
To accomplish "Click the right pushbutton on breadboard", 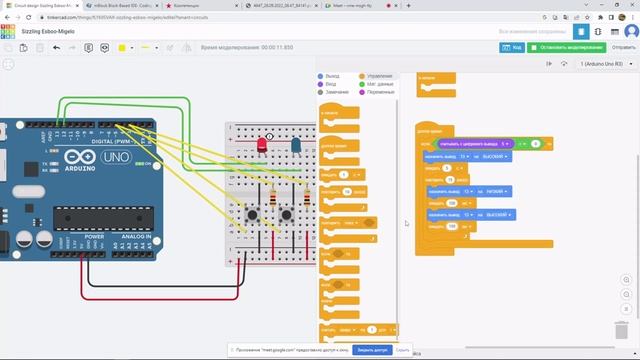I will pos(287,215).
